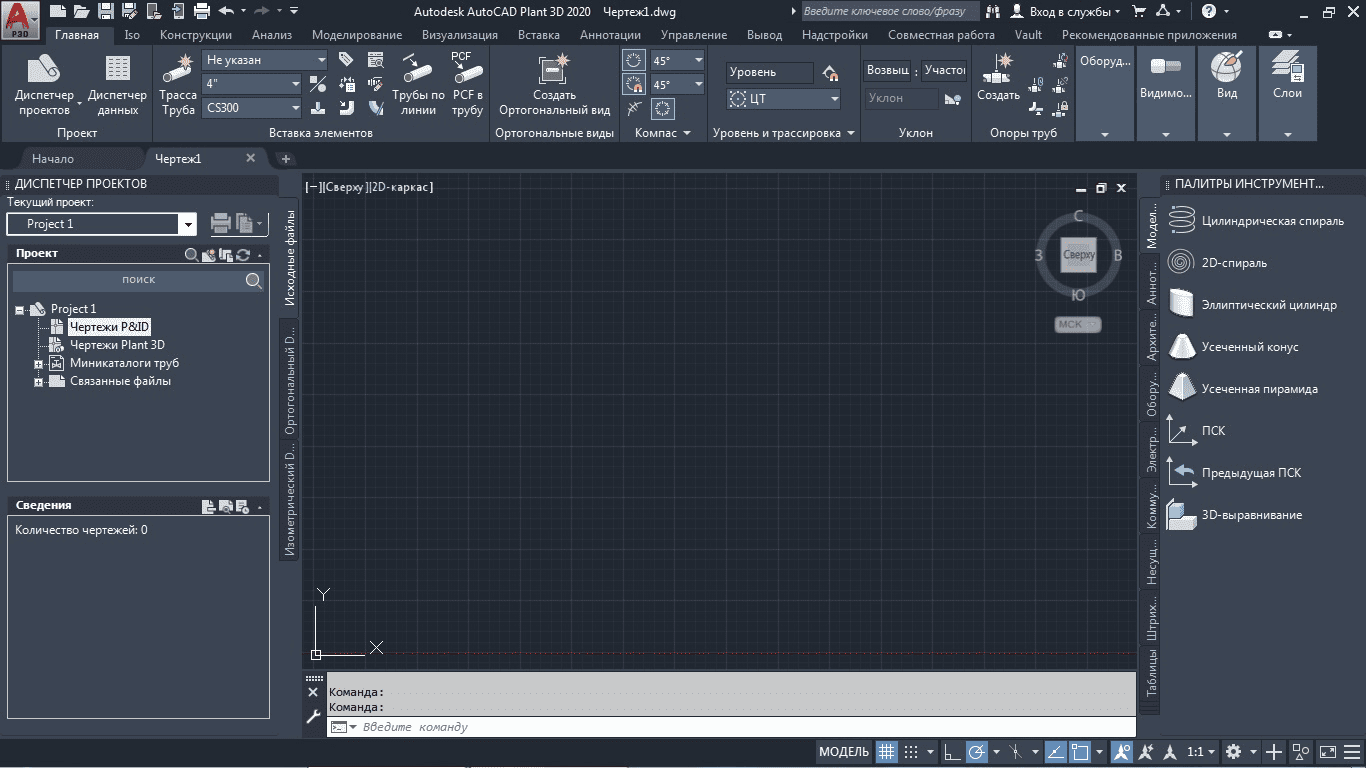The width and height of the screenshot is (1366, 768).
Task: Expand the Связанные файлы tree node
Action: [38, 382]
